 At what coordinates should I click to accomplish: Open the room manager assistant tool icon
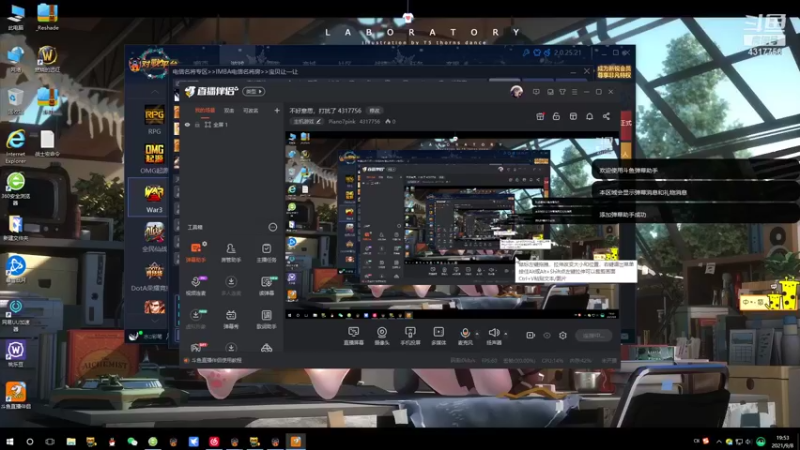(x=231, y=252)
